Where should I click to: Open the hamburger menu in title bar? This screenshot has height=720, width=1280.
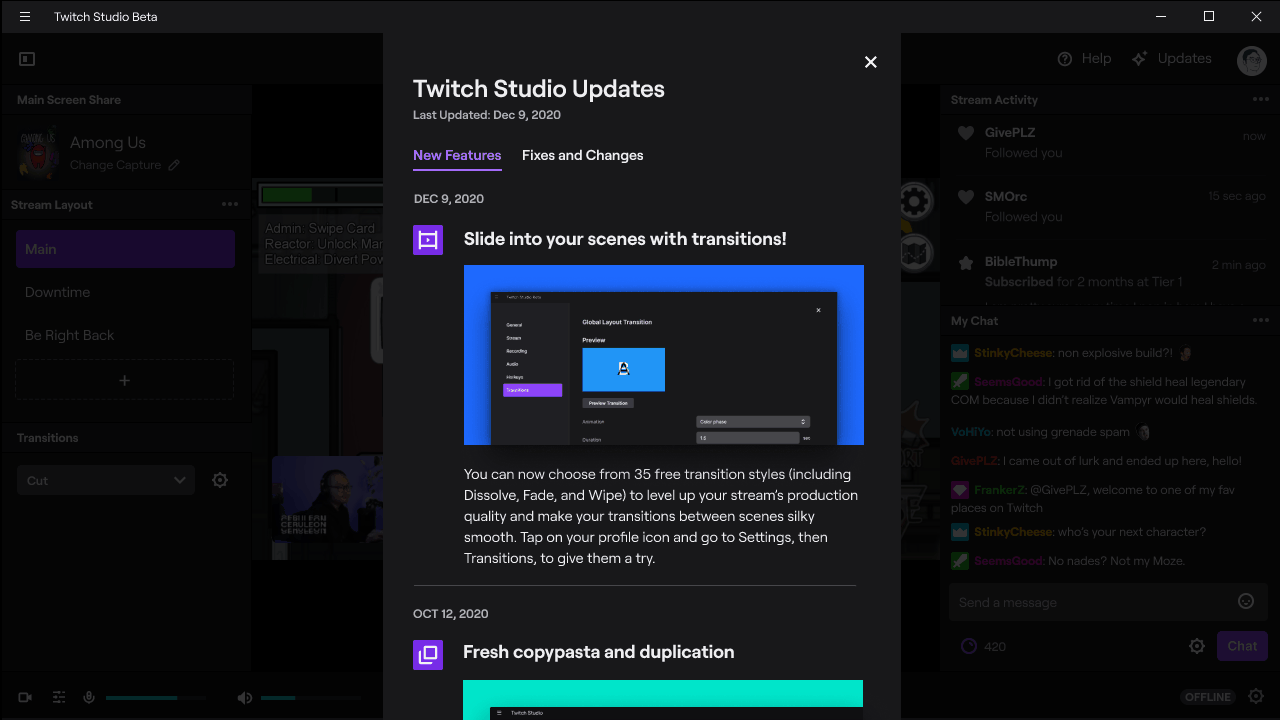[x=25, y=17]
